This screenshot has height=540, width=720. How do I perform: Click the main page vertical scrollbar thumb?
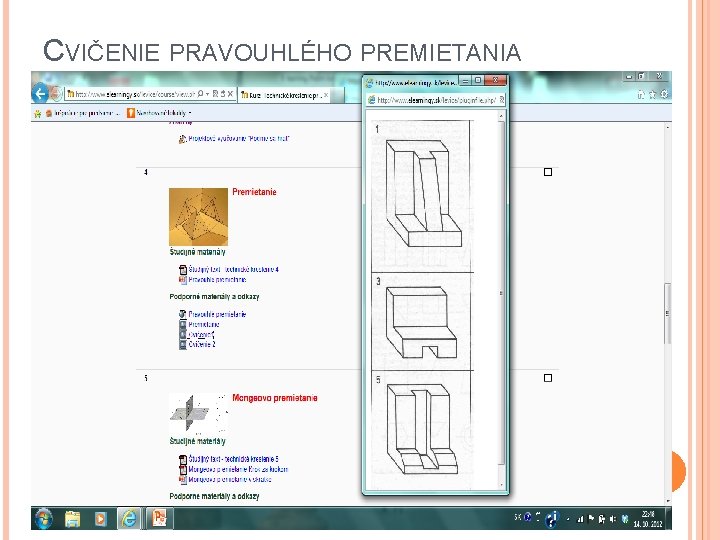tap(668, 314)
